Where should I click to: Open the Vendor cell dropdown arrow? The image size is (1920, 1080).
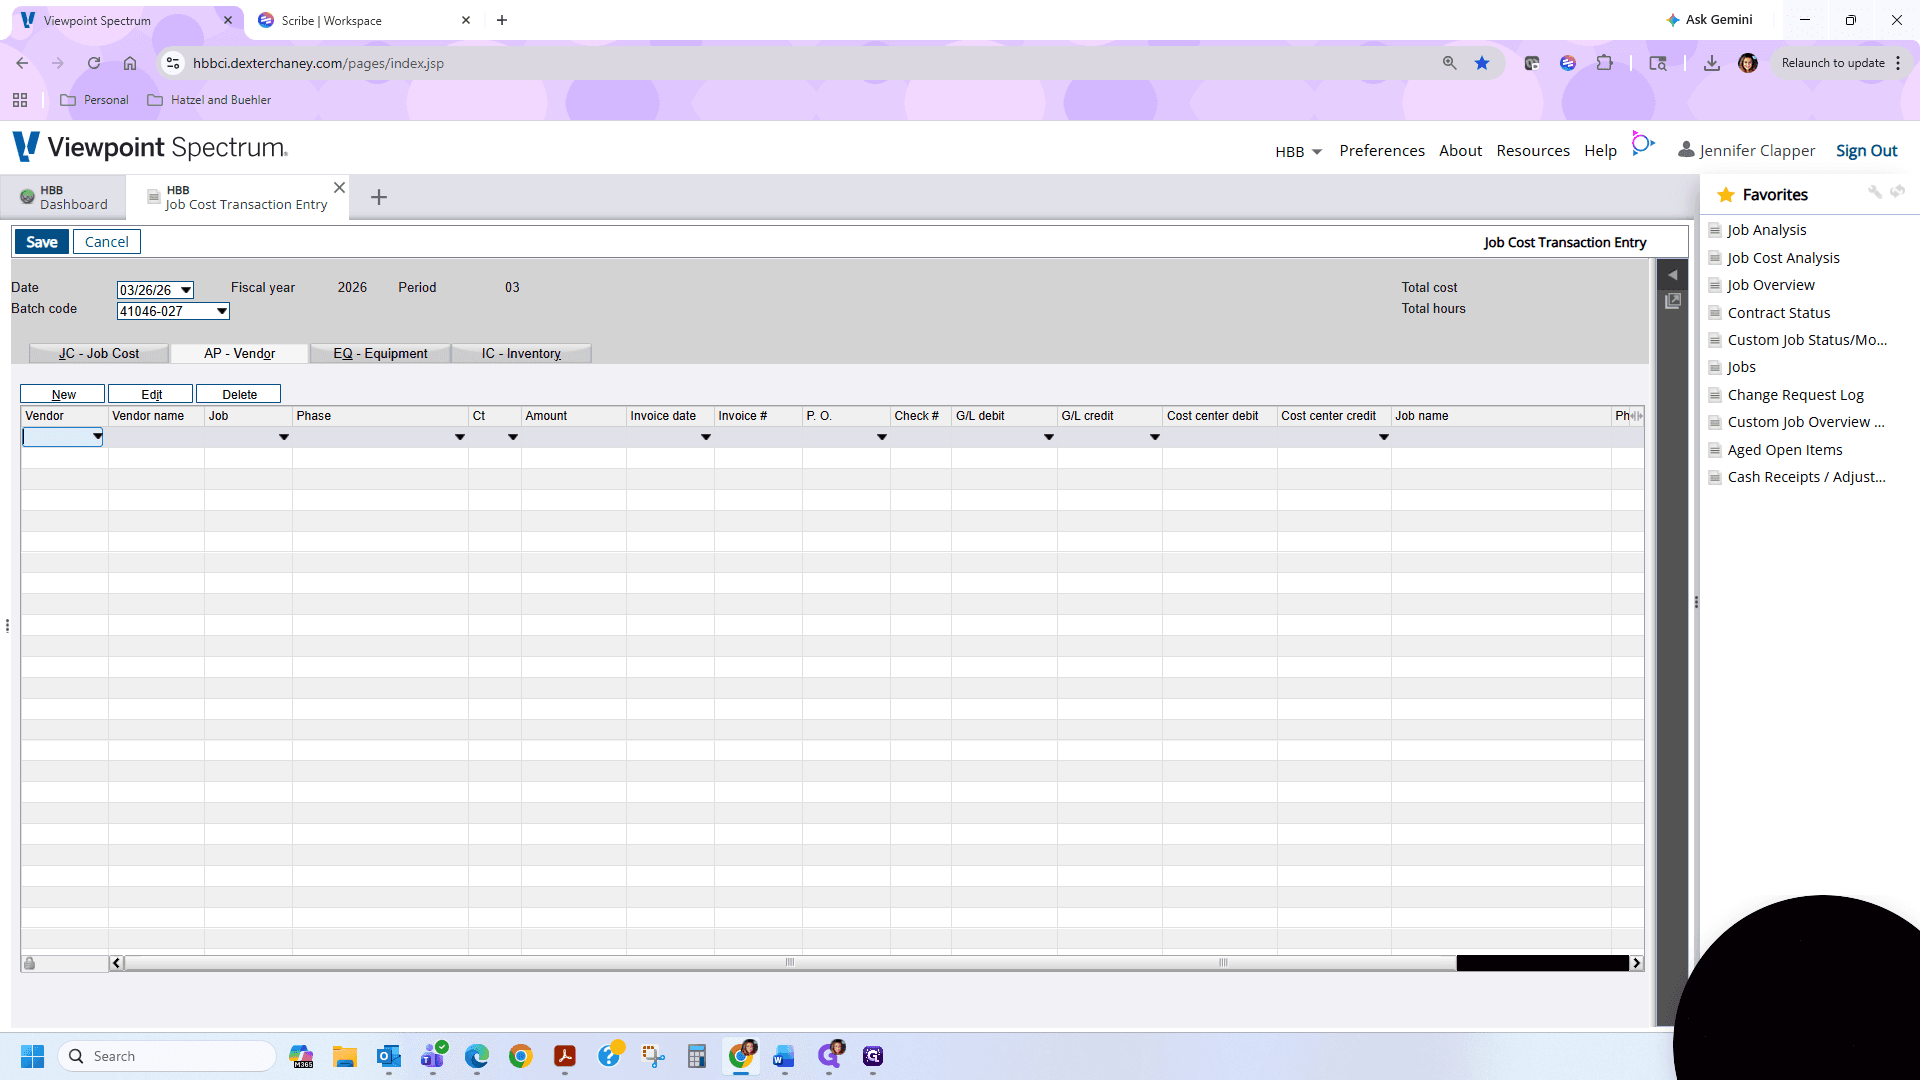pos(97,437)
